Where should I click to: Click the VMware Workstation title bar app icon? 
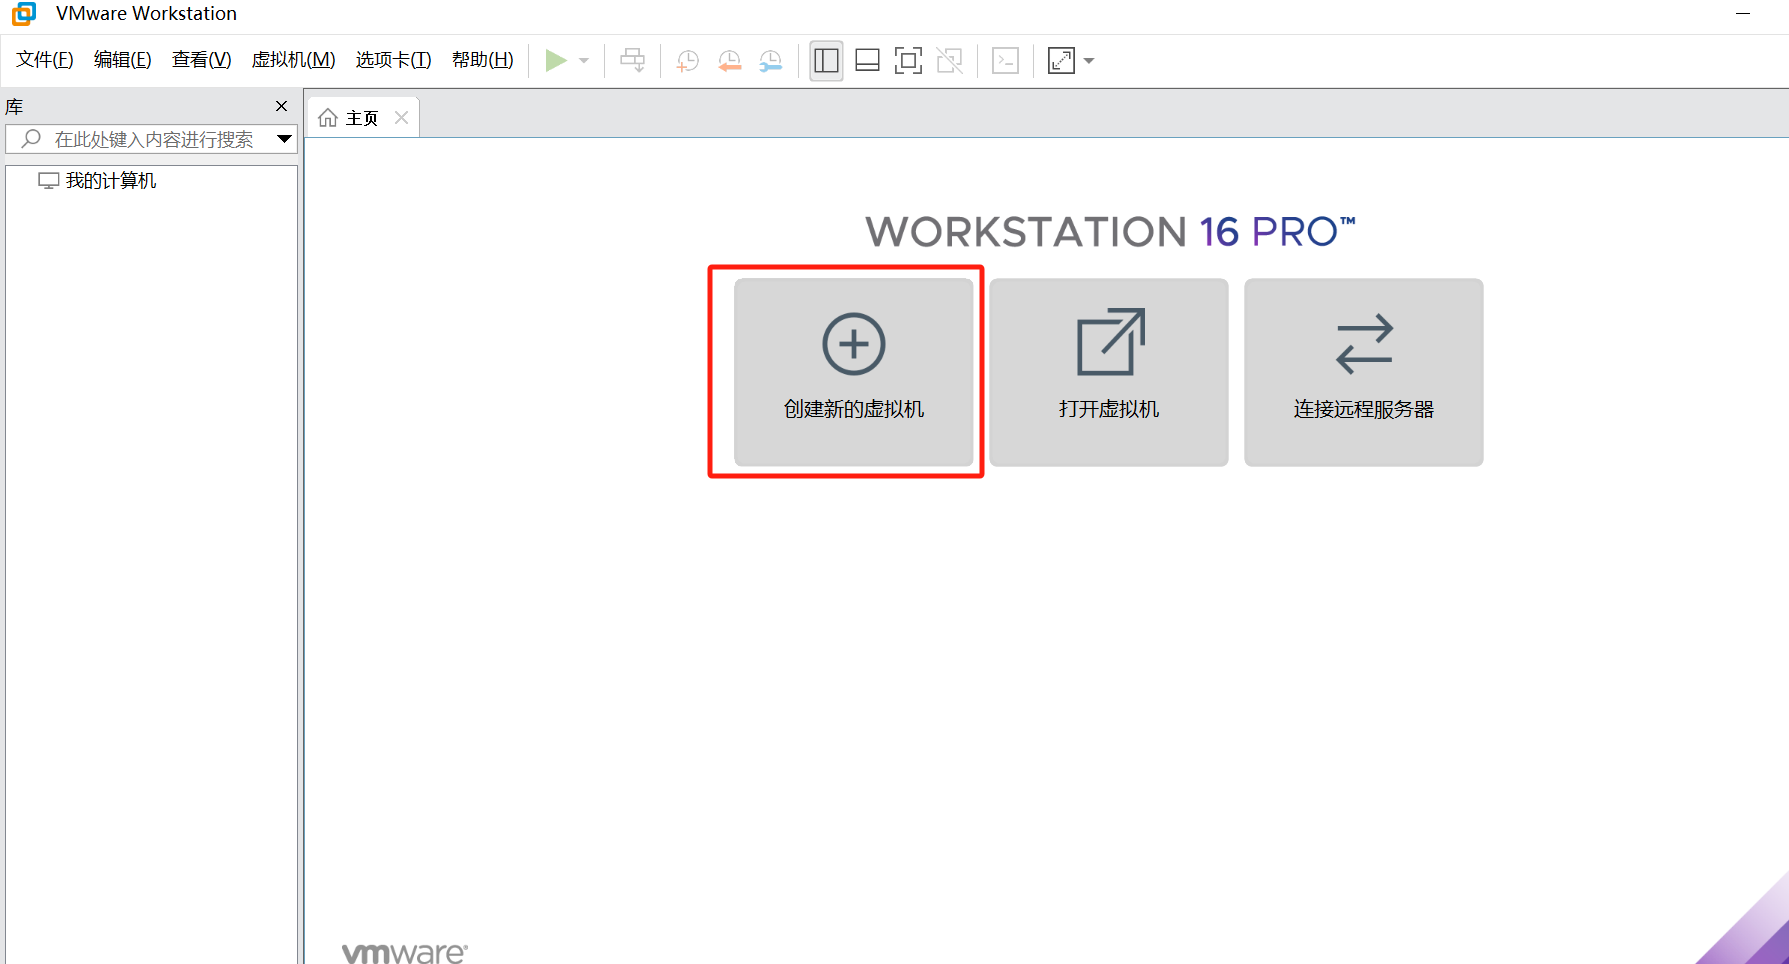24,13
